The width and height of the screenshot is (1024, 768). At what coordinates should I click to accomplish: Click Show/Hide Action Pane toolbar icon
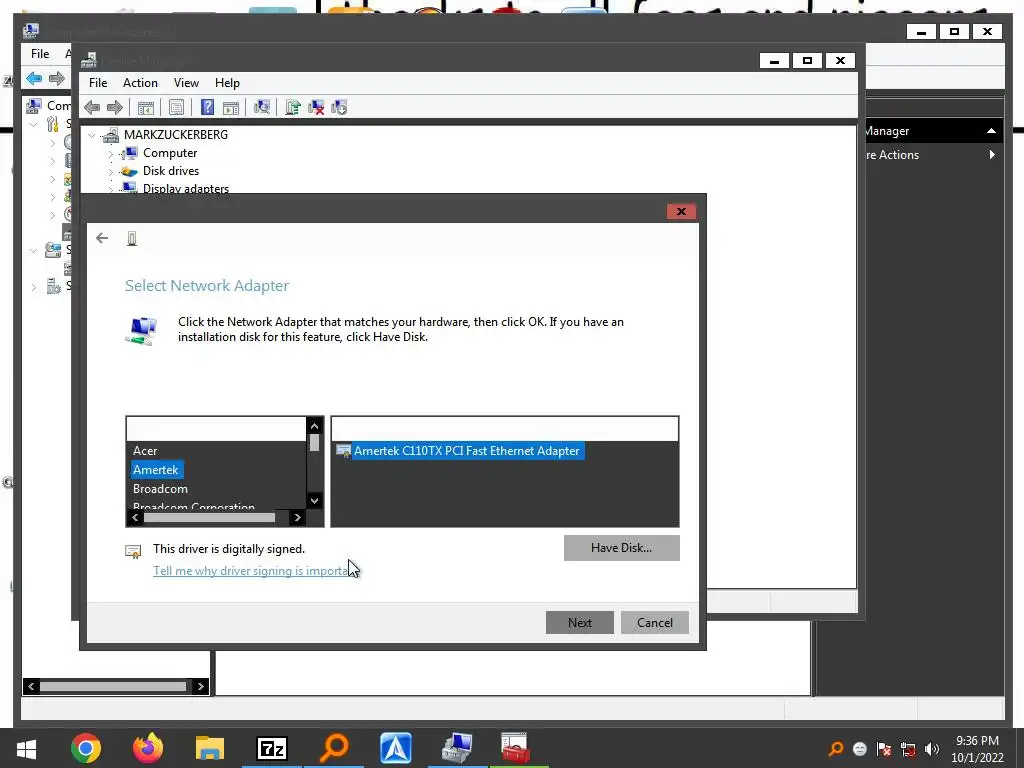tap(231, 107)
